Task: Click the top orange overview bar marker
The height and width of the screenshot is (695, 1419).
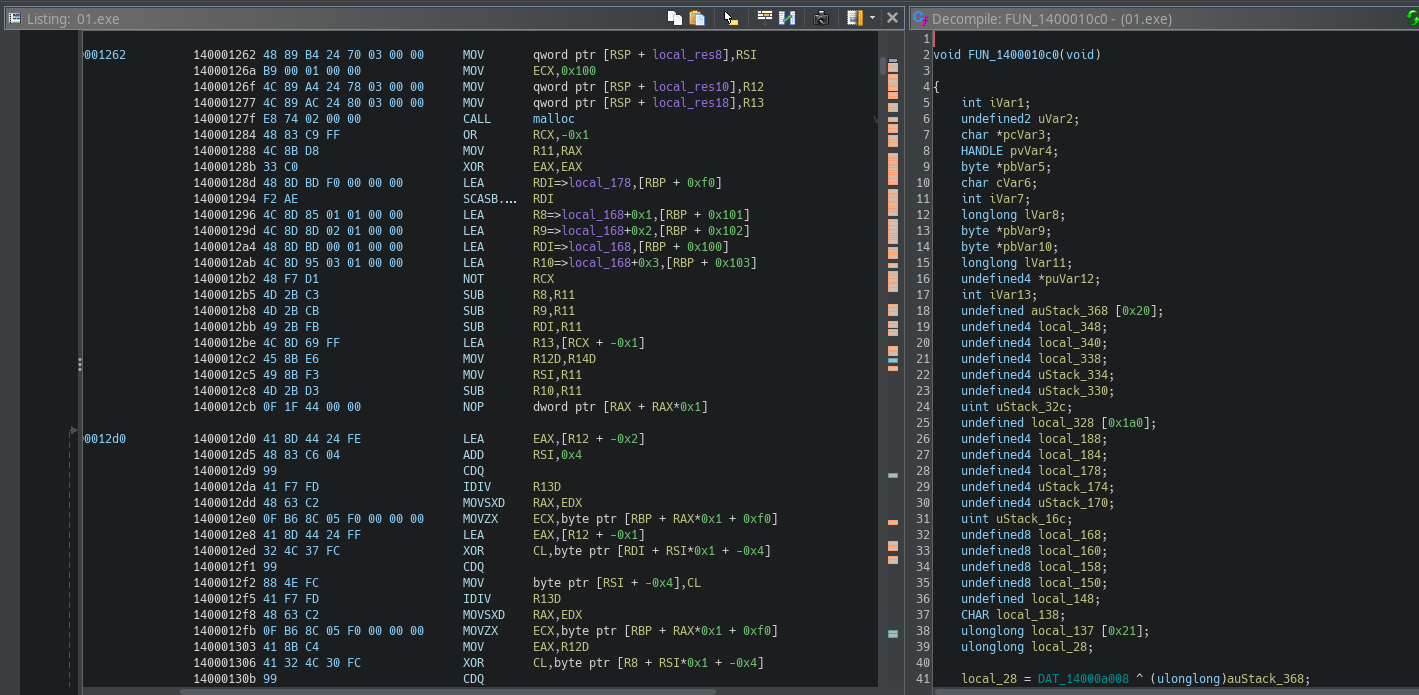Action: (893, 68)
